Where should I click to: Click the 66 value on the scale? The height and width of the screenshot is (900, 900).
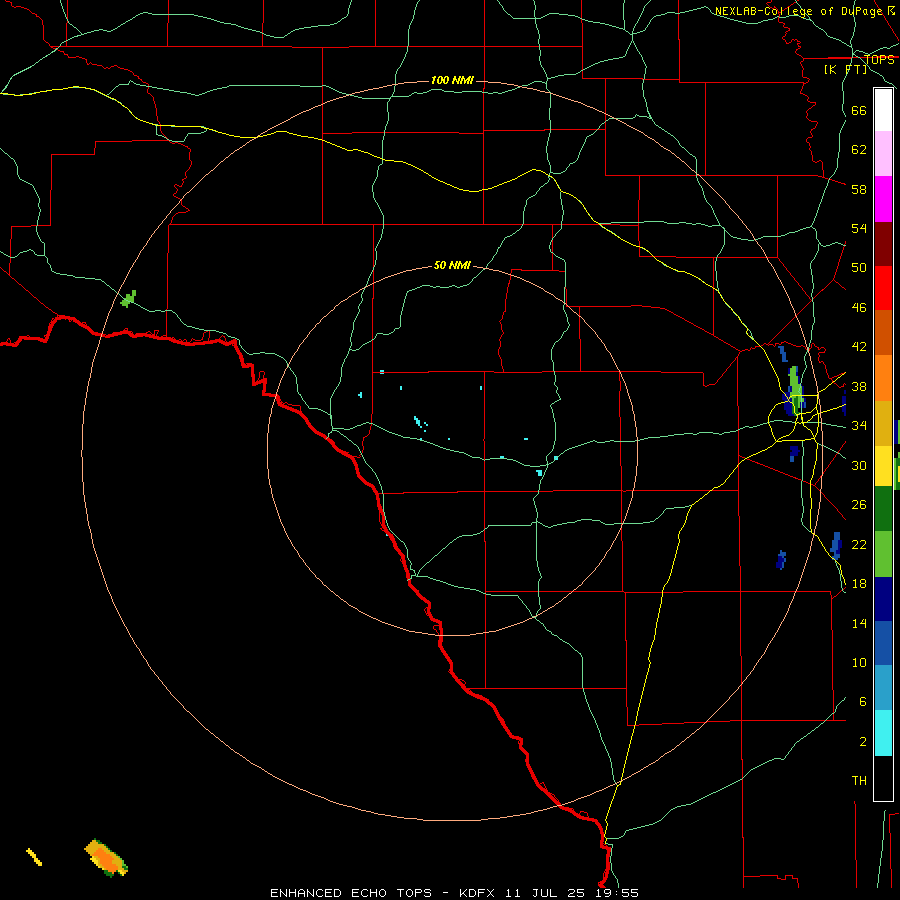pyautogui.click(x=859, y=110)
